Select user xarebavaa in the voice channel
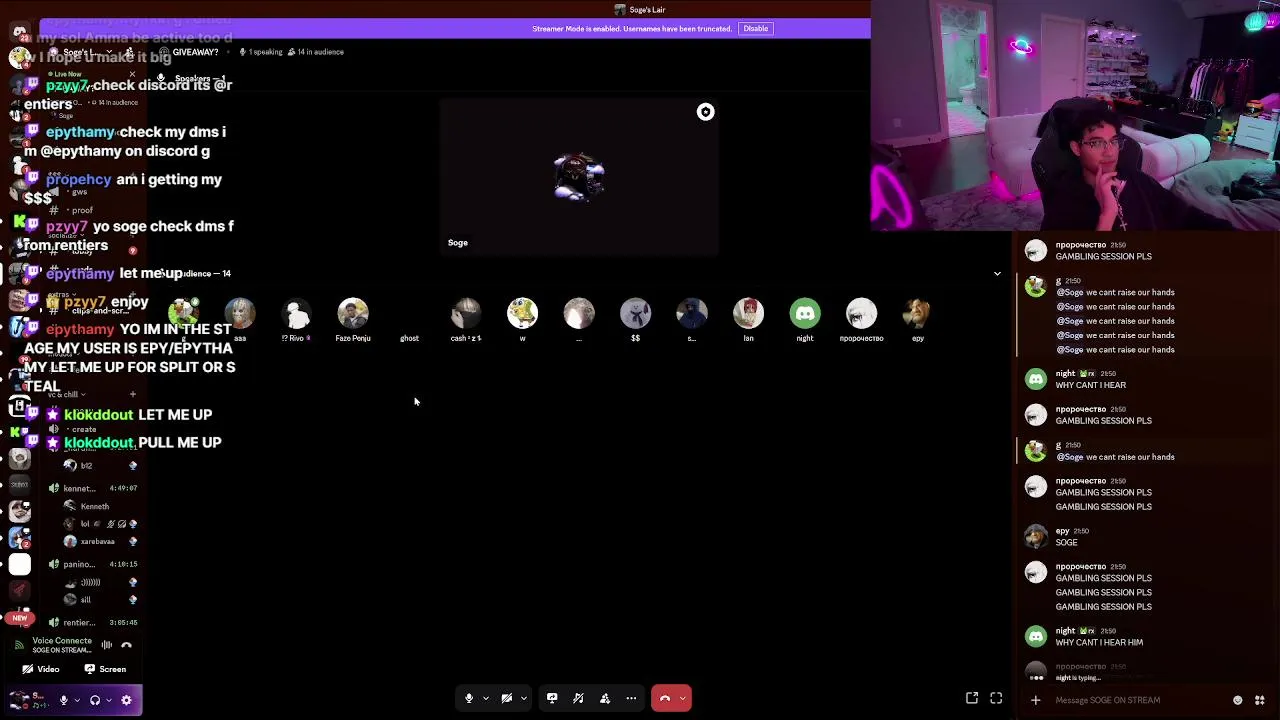Image resolution: width=1280 pixels, height=720 pixels. click(x=98, y=541)
